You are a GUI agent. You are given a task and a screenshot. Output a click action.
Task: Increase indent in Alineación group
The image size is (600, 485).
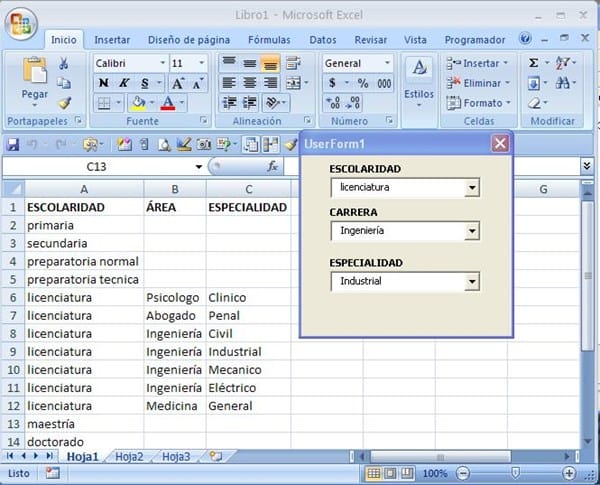[249, 103]
